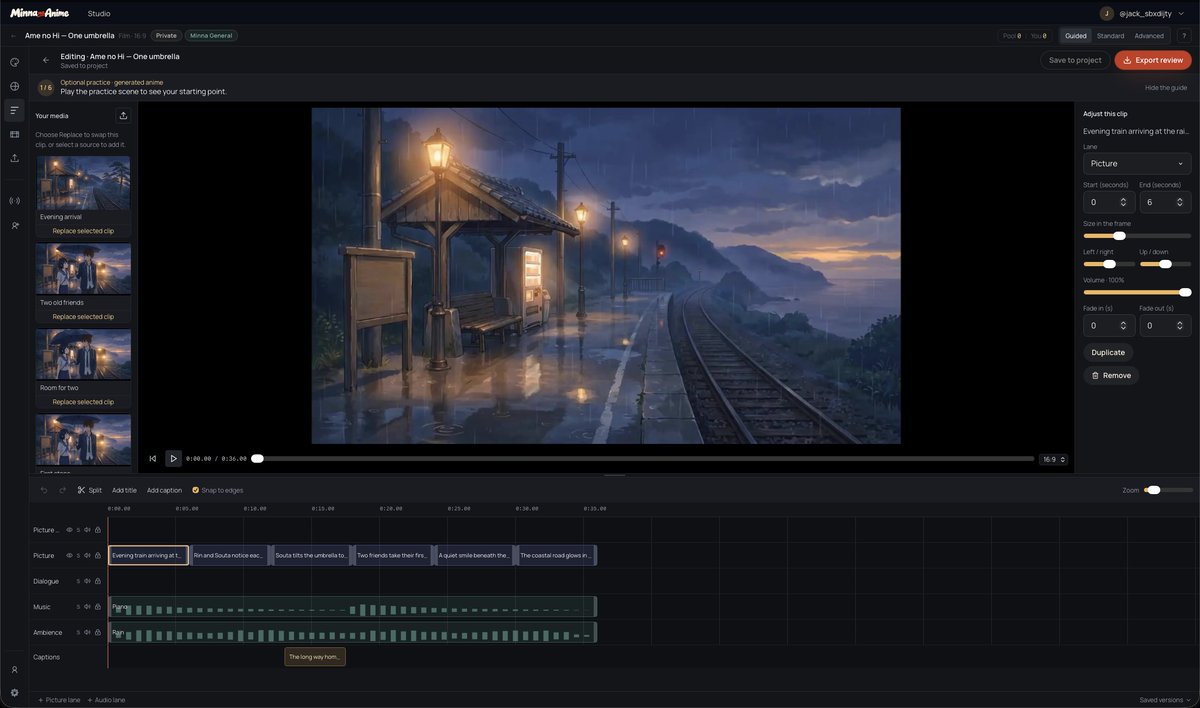Mute the Music lane speaker icon

[88, 607]
